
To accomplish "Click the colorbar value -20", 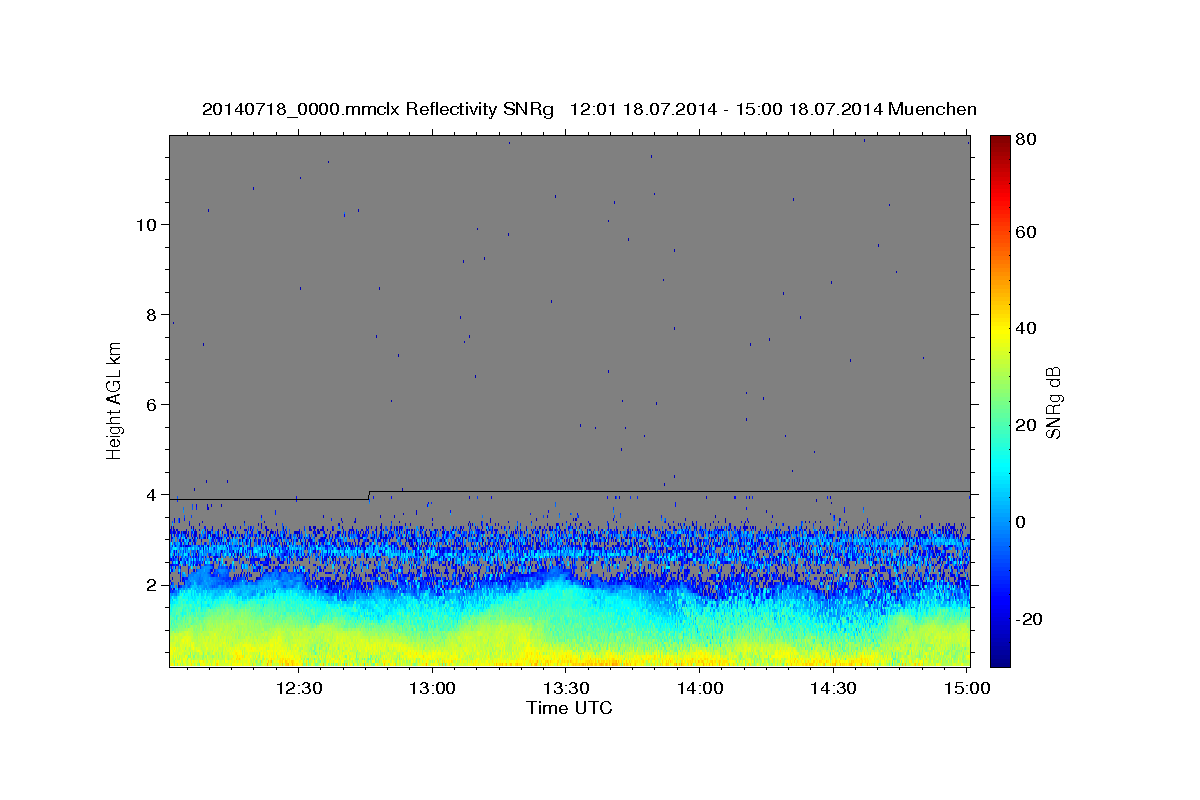I will [x=1031, y=619].
